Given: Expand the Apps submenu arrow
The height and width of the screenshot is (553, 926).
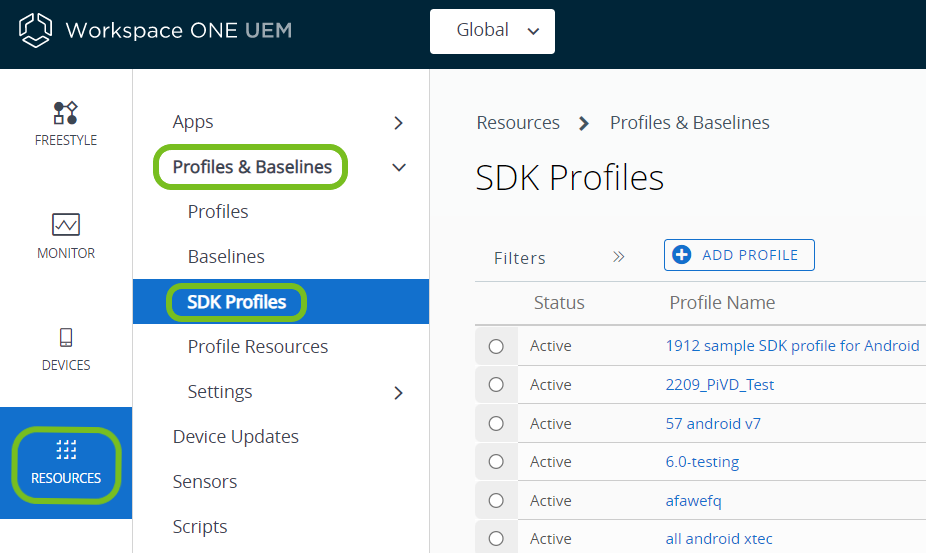Looking at the screenshot, I should 399,123.
